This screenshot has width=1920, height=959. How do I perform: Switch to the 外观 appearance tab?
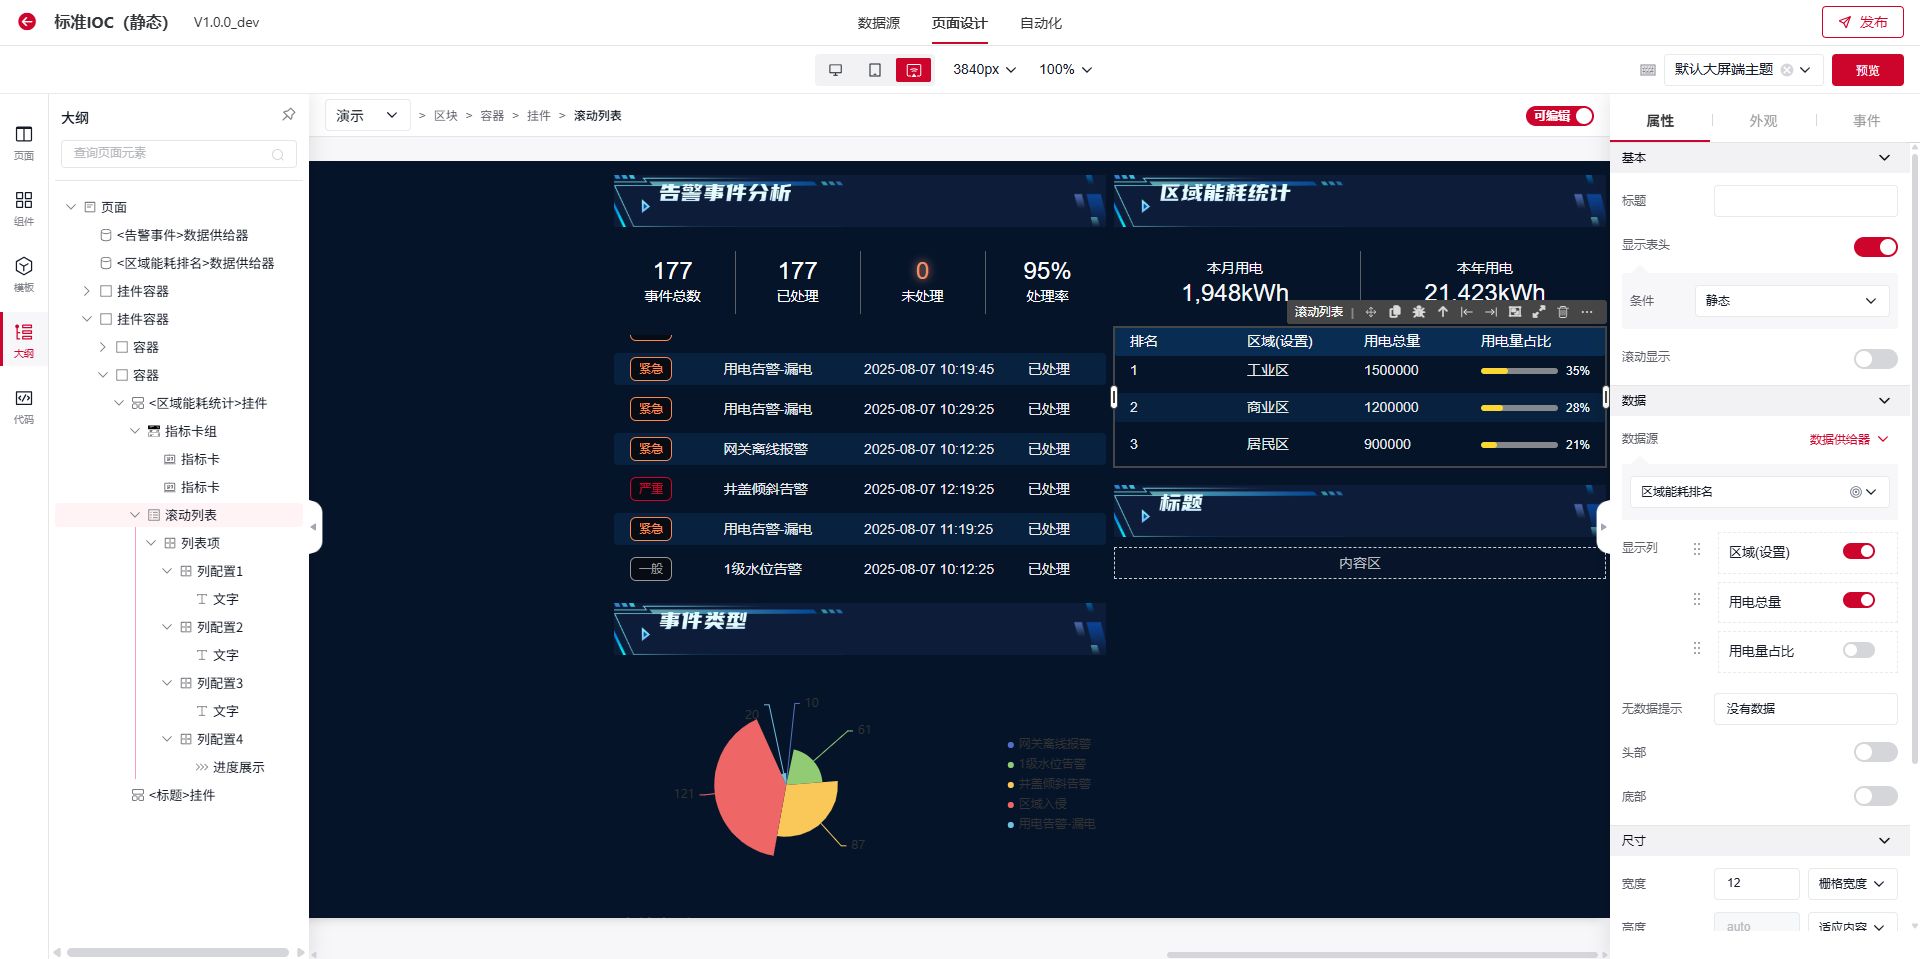1762,121
